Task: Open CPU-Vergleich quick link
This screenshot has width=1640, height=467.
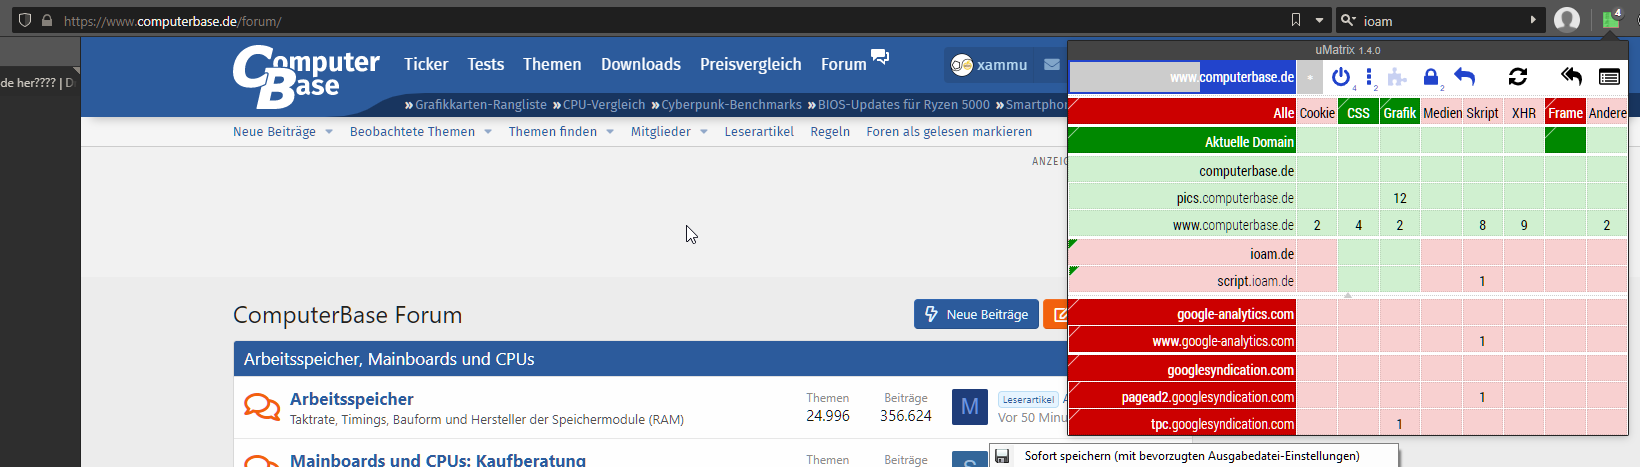Action: (x=604, y=104)
